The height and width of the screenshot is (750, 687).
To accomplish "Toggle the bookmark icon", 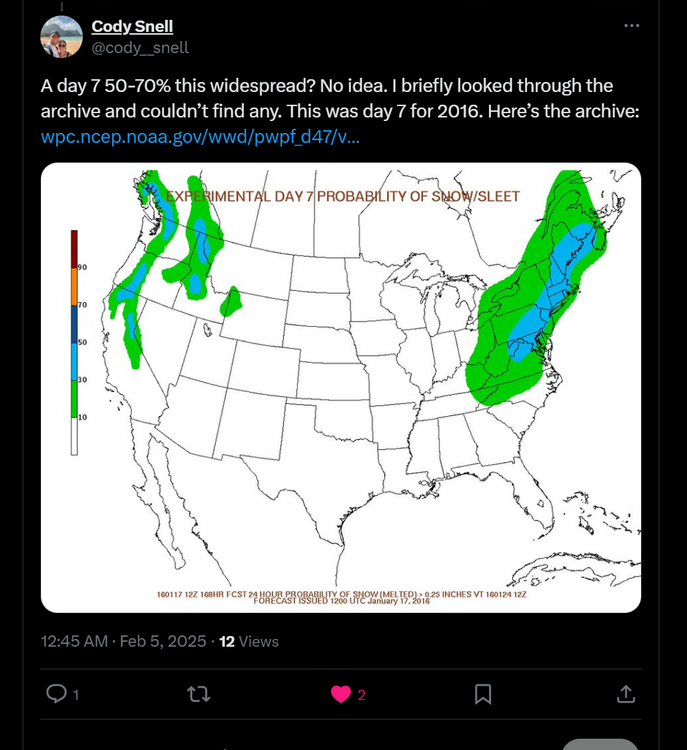I will 483,694.
